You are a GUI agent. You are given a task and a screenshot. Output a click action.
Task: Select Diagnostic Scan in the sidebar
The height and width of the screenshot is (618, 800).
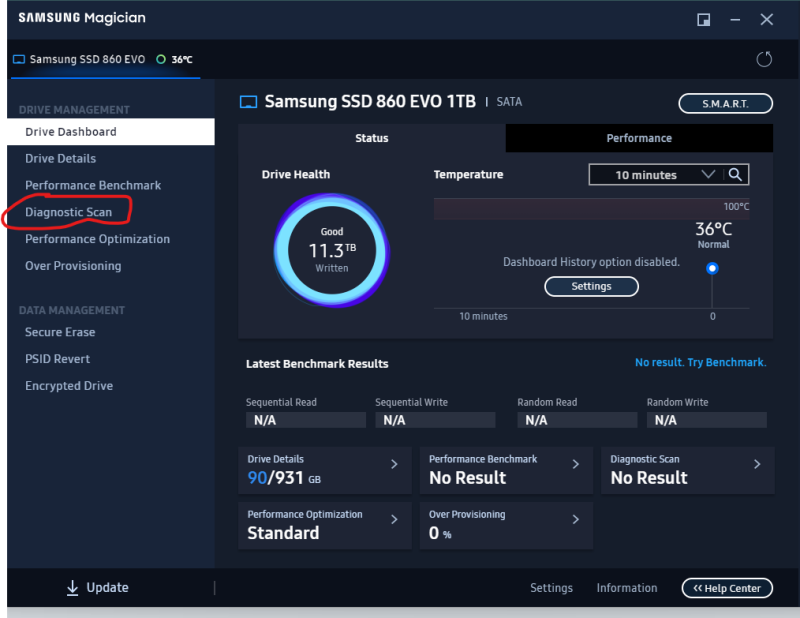68,212
